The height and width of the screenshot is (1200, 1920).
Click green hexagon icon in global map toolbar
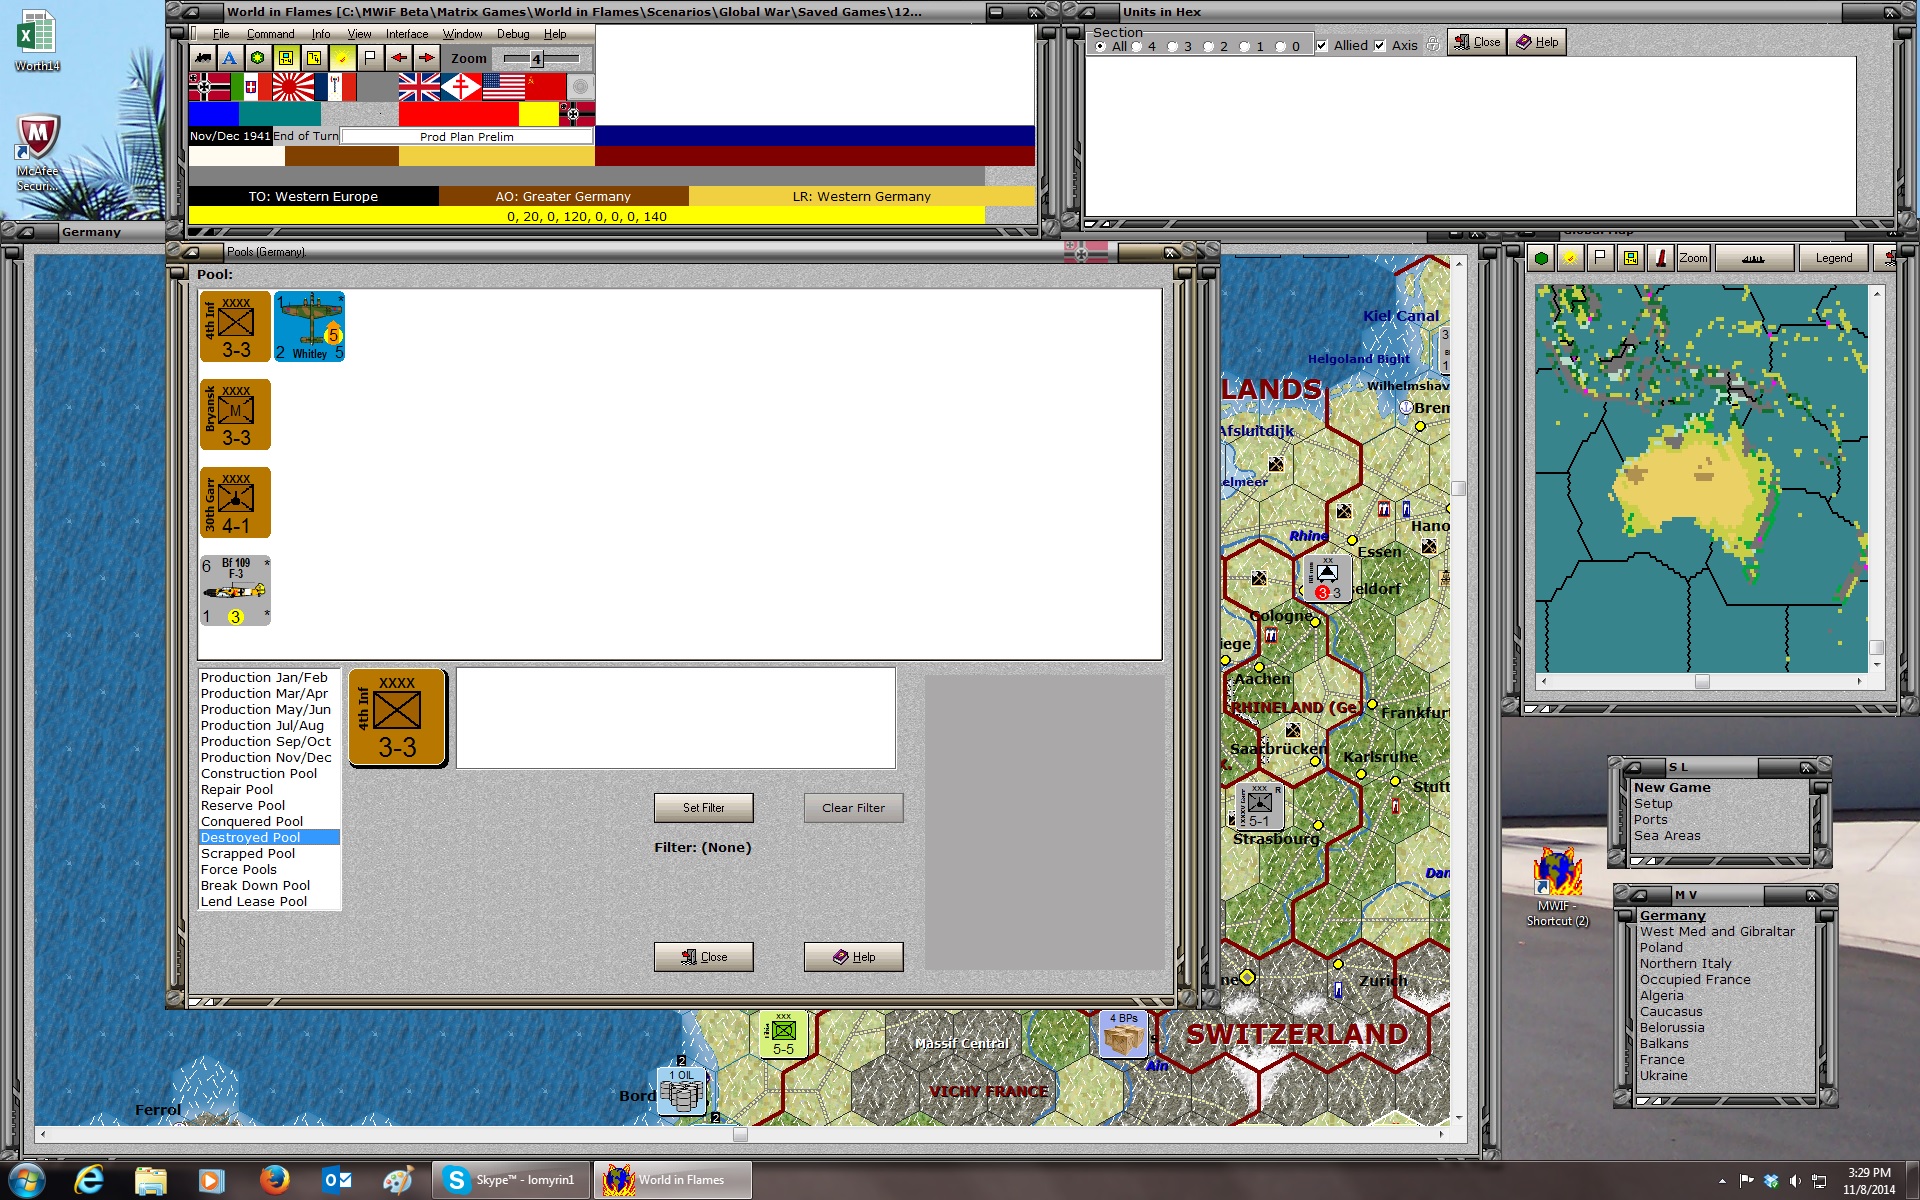click(1541, 258)
